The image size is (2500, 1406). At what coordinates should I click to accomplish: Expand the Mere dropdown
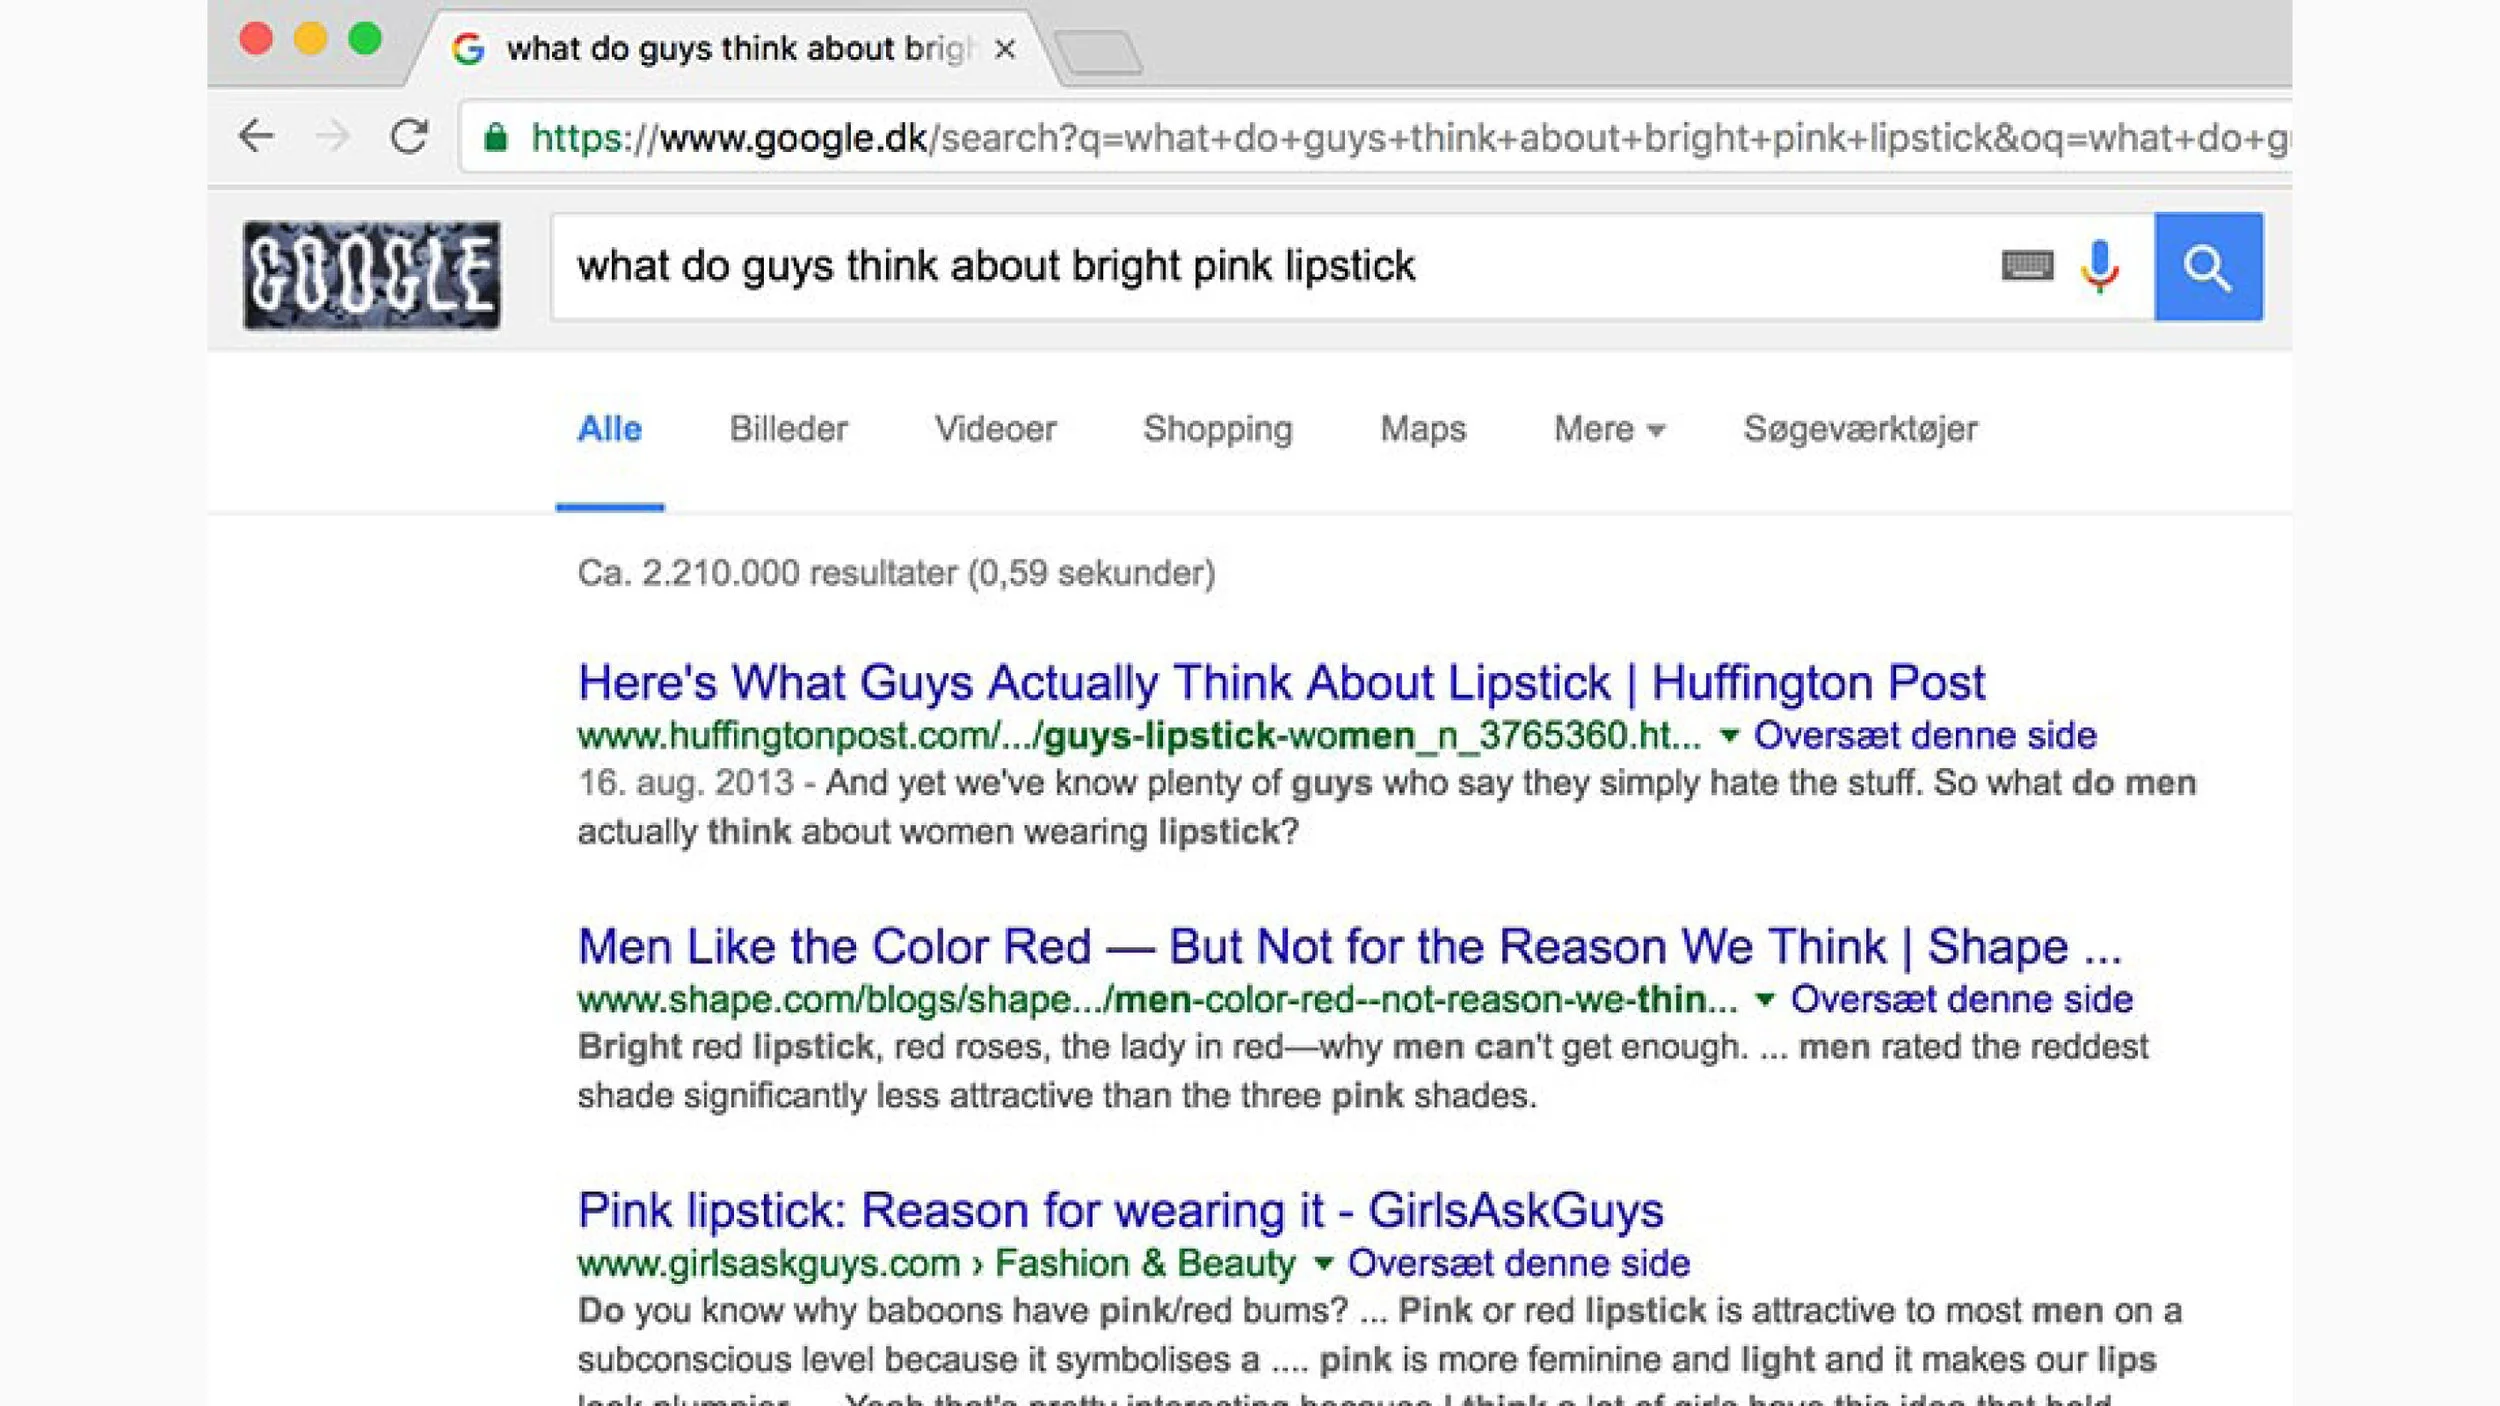[x=1609, y=429]
